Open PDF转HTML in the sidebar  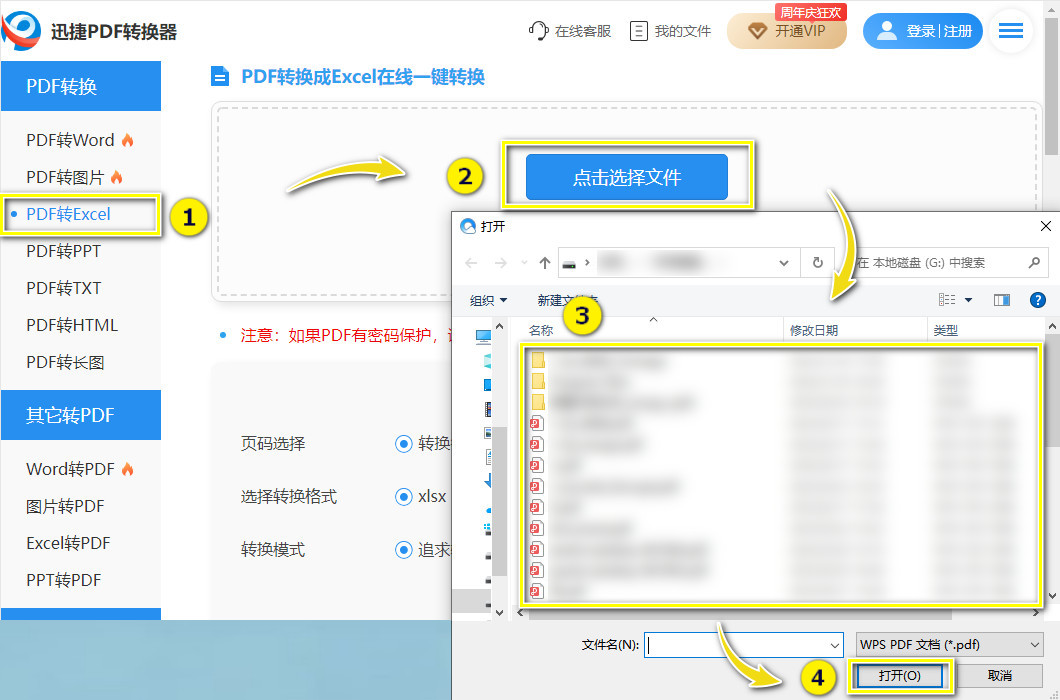72,325
